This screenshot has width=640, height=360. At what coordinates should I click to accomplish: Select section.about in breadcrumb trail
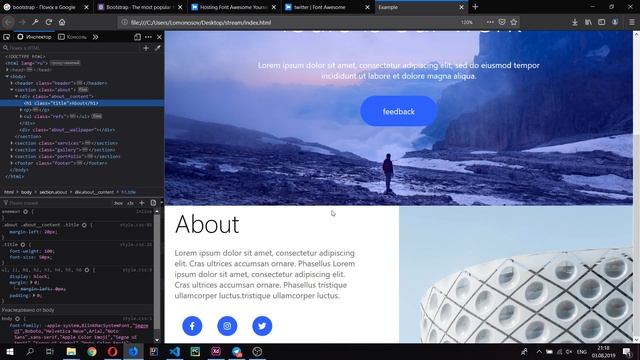coord(53,192)
